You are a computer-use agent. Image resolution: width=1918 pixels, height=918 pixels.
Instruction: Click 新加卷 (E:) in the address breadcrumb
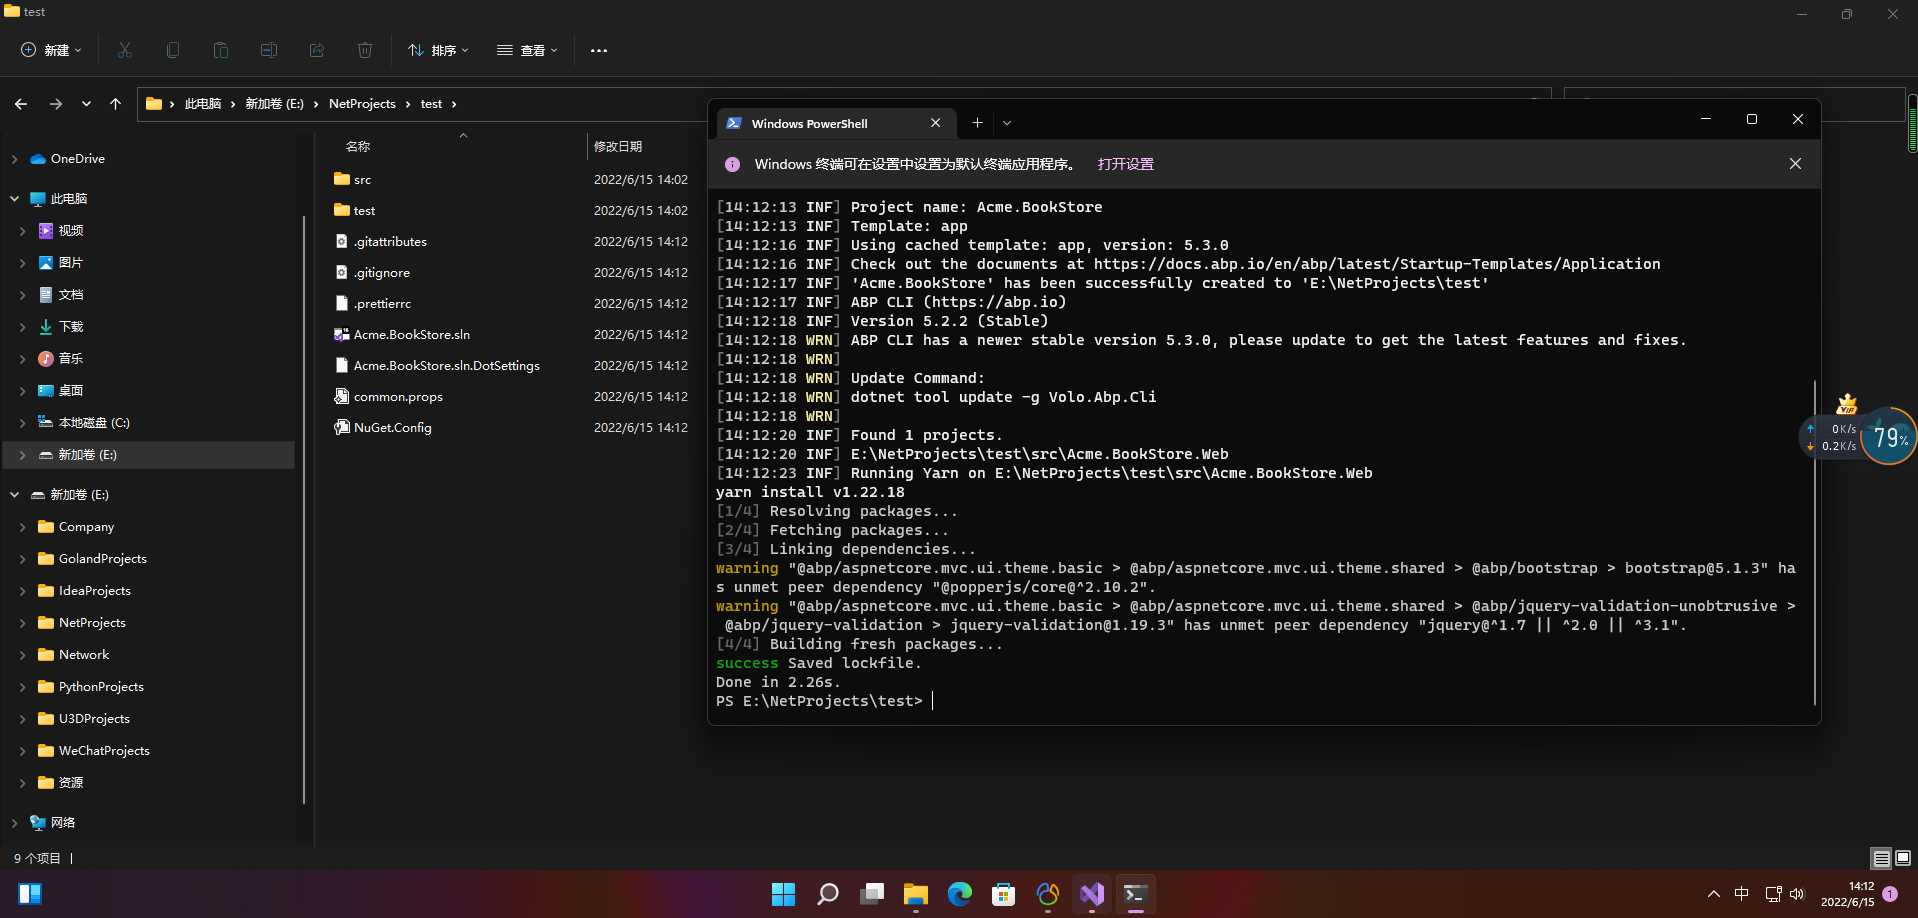[x=274, y=104]
